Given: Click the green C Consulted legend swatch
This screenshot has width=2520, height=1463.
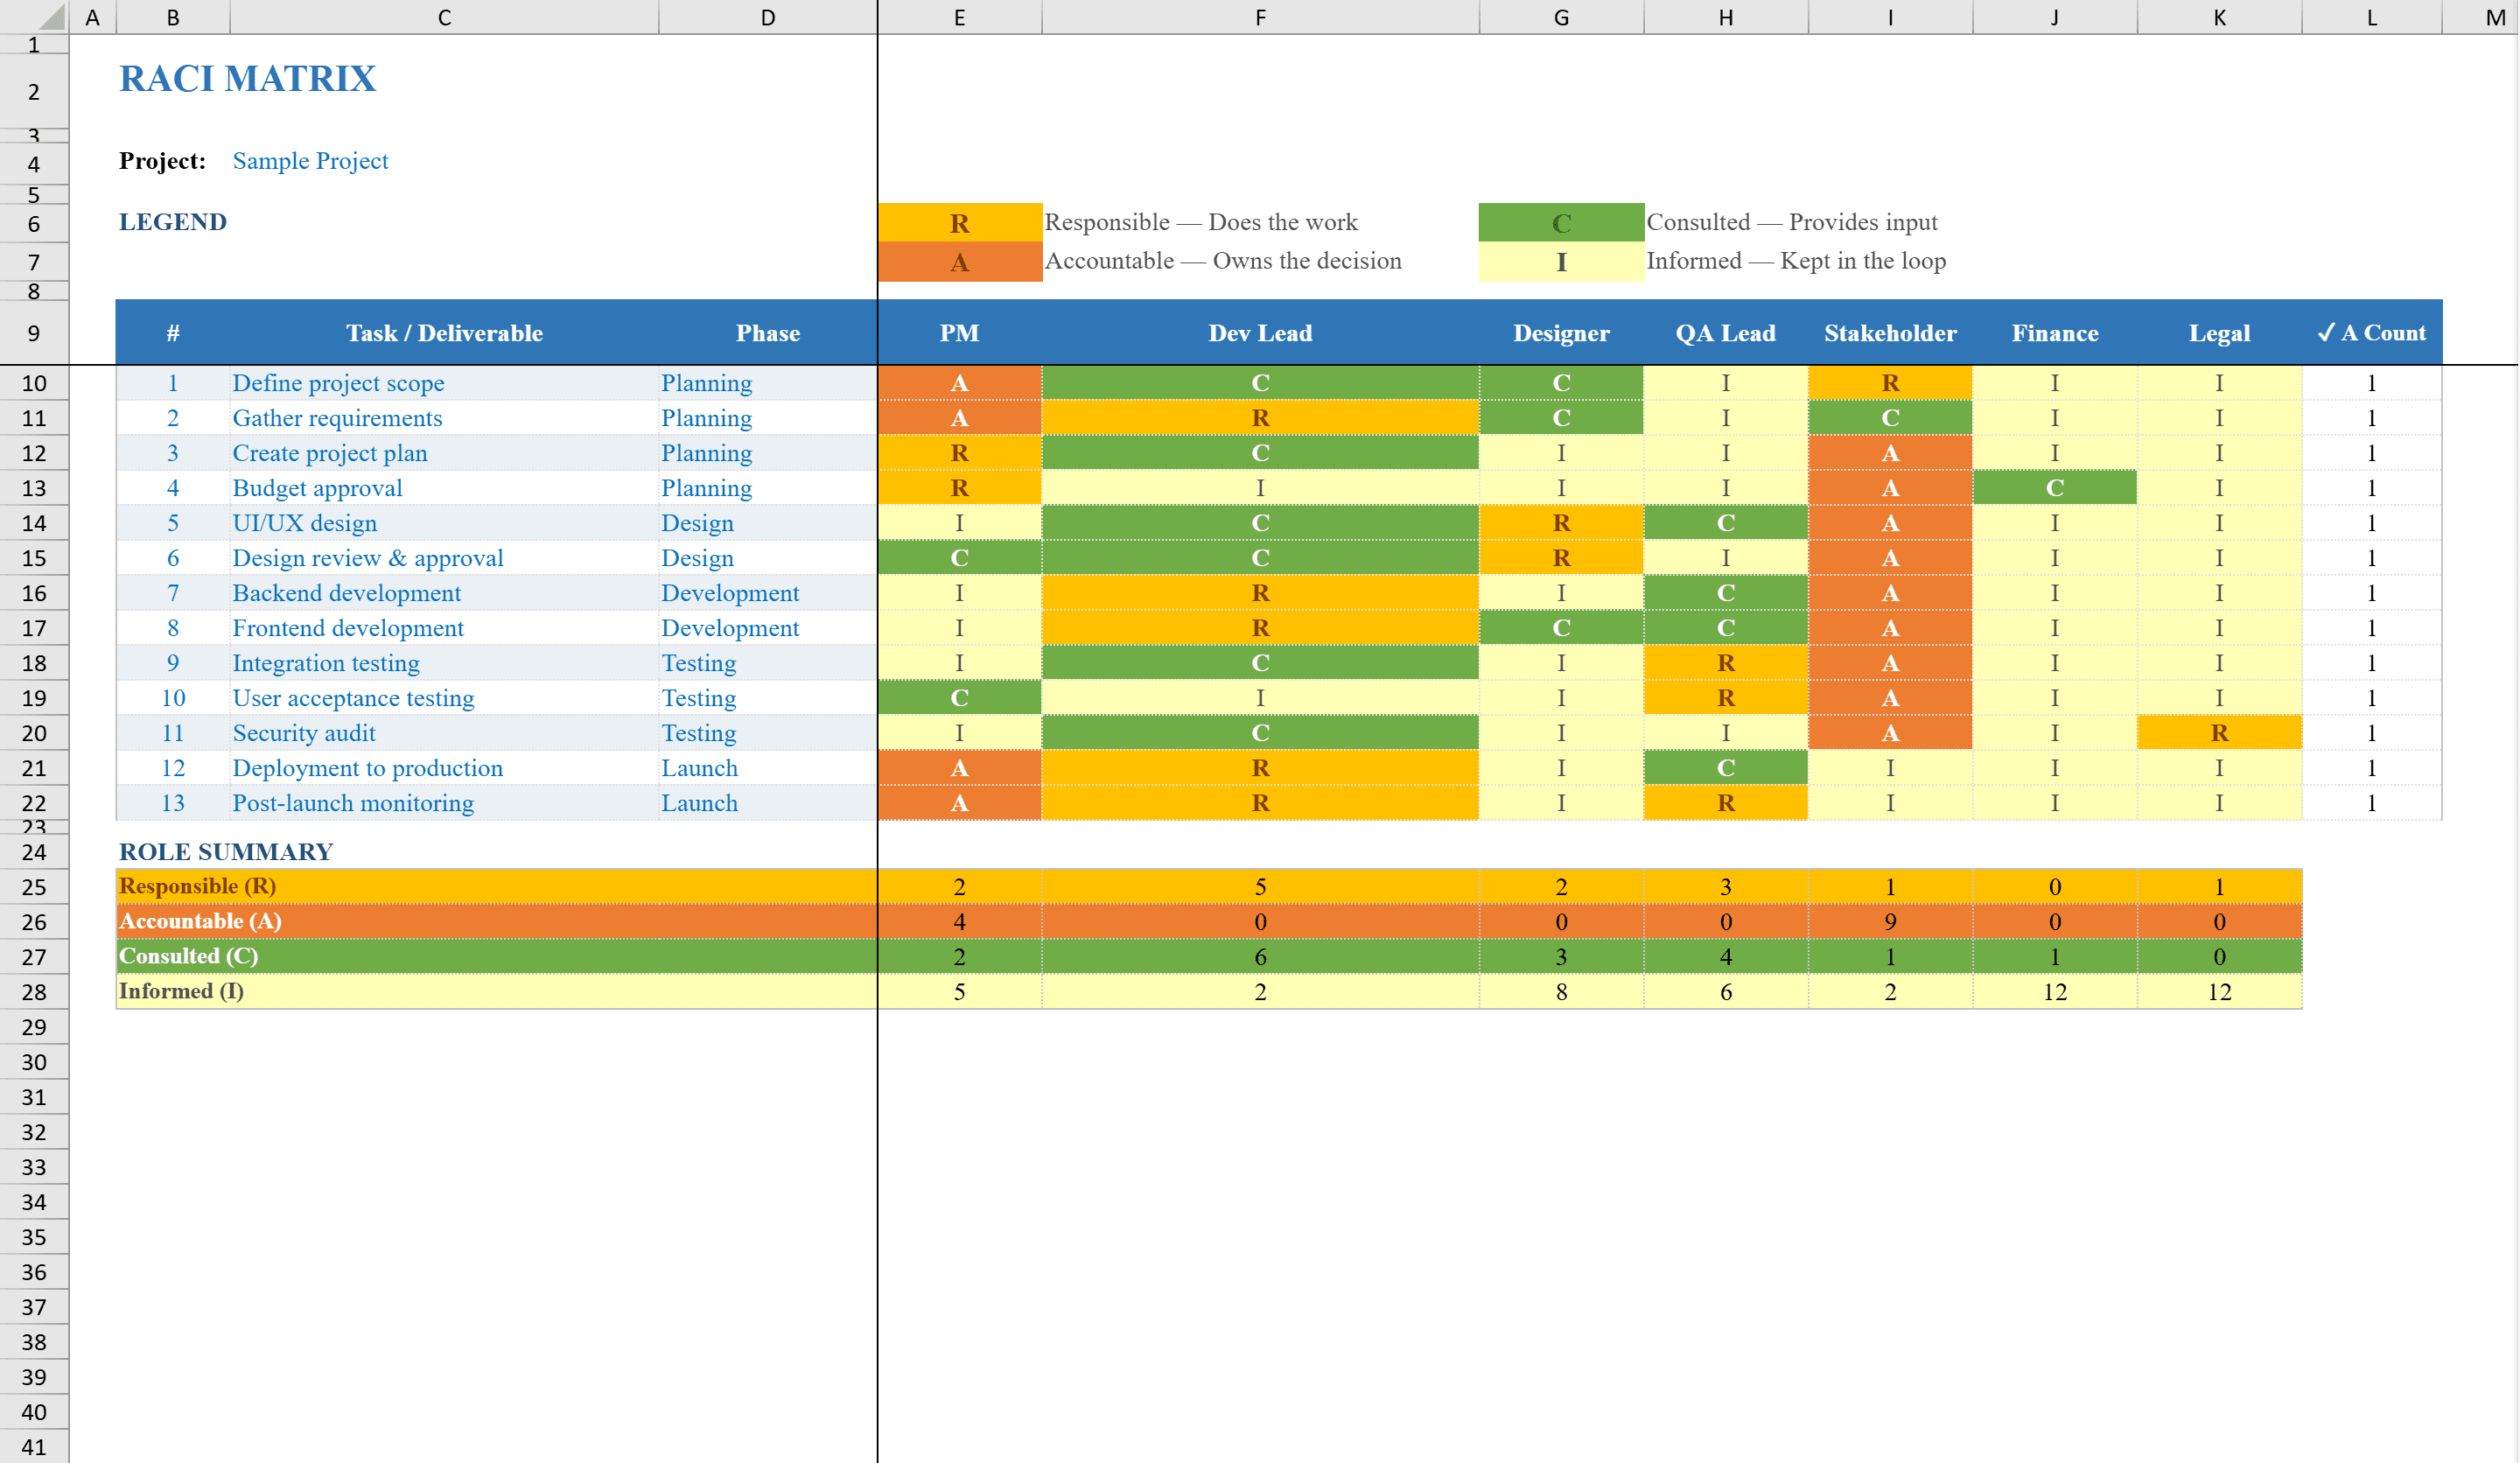Looking at the screenshot, I should [1560, 222].
